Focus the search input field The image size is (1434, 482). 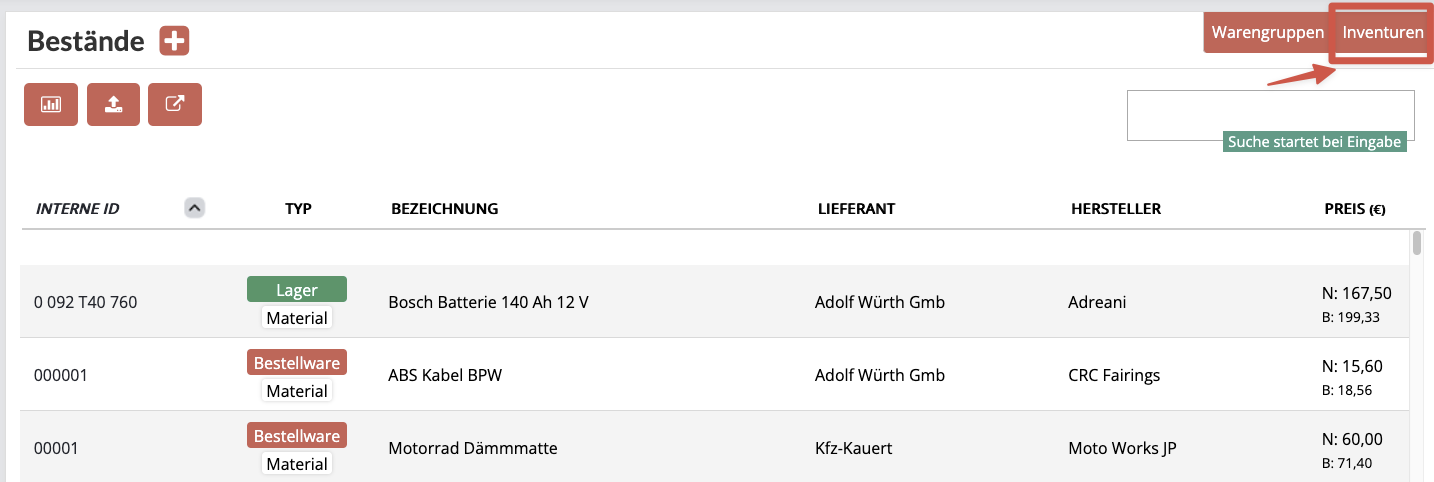1270,115
